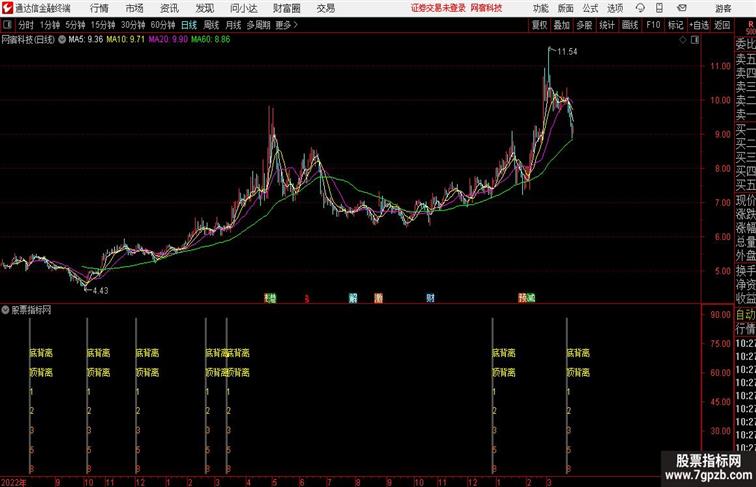Viewport: 756px width, 487px height.
Task: Open the 行情 menu
Action: (x=99, y=8)
